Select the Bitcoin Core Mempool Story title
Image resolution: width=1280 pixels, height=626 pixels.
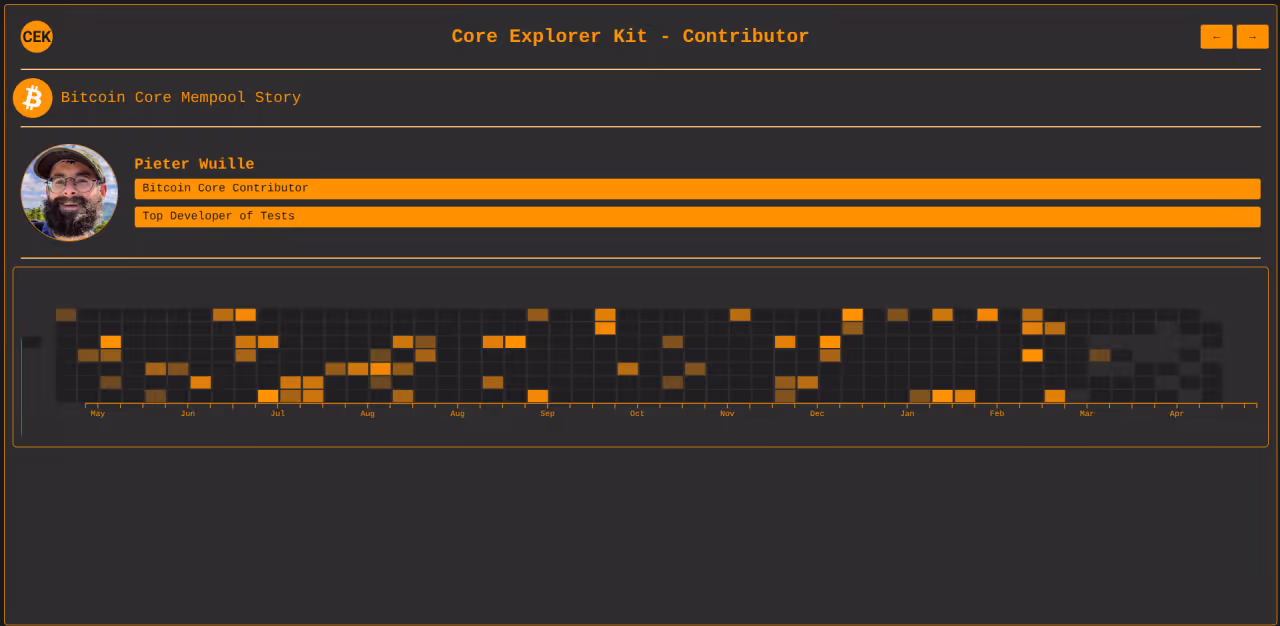[181, 98]
